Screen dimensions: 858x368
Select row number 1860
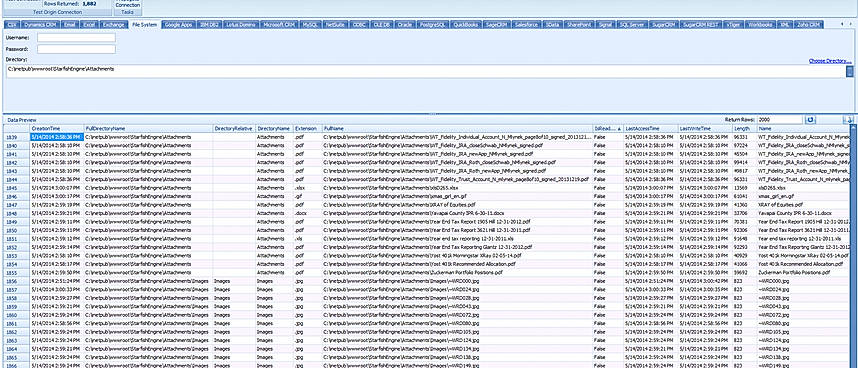[16, 316]
